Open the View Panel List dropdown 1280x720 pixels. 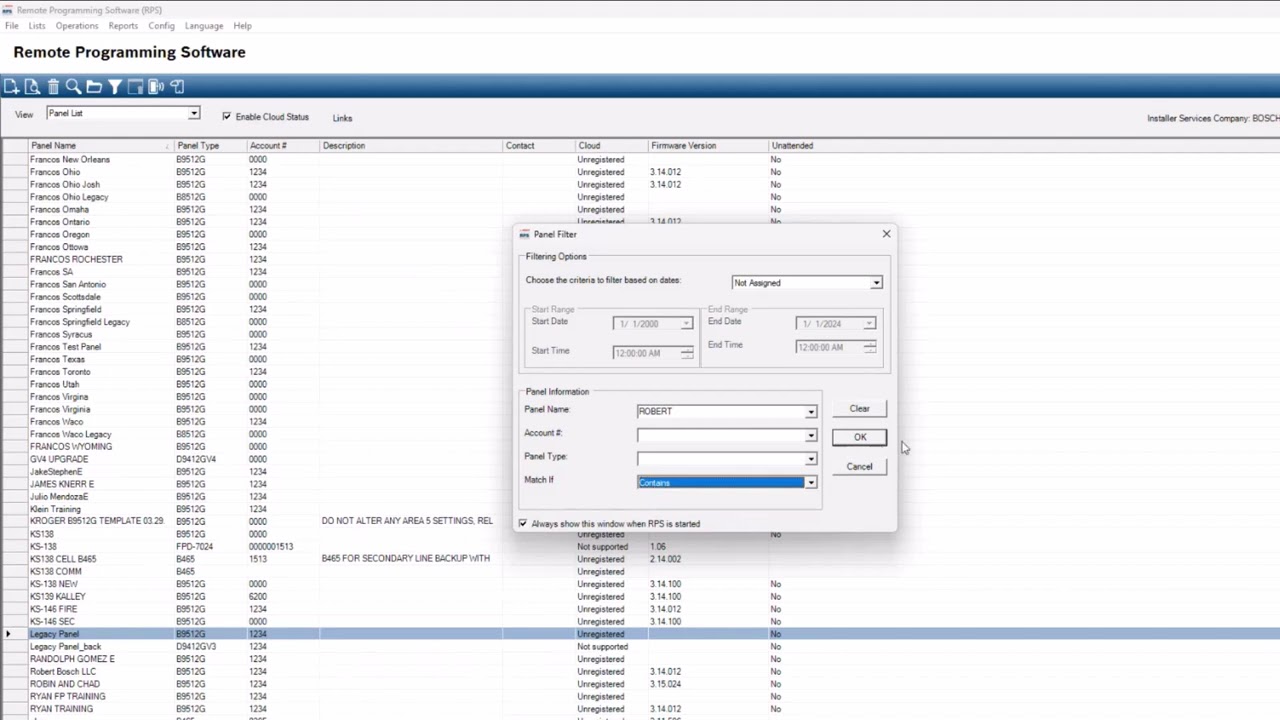click(194, 113)
